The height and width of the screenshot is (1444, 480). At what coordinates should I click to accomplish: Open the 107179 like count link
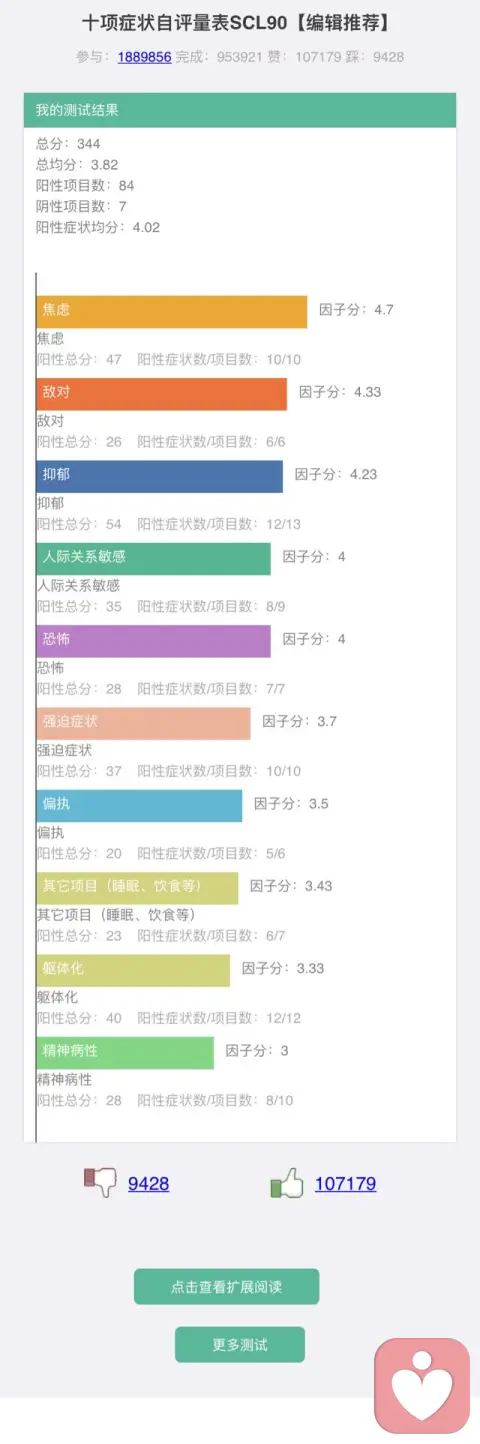pyautogui.click(x=345, y=1184)
